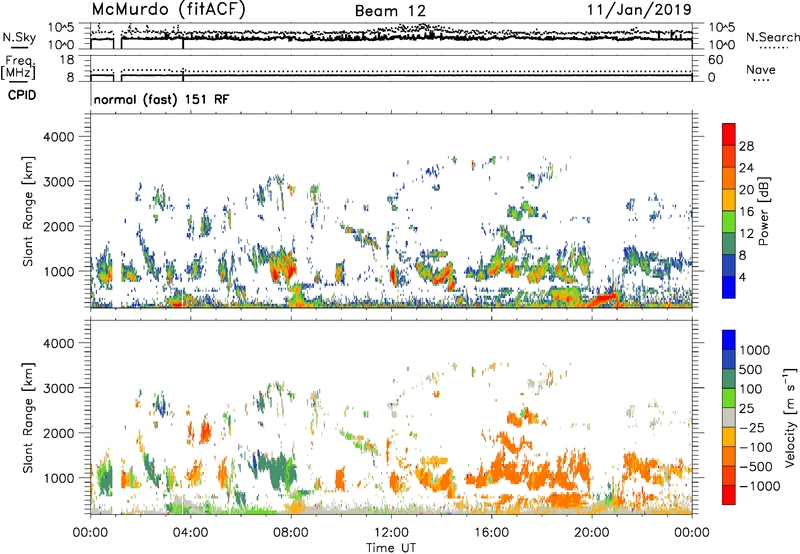Select Slant Range [km] label of velocity panel
The image size is (800, 554).
coord(28,417)
